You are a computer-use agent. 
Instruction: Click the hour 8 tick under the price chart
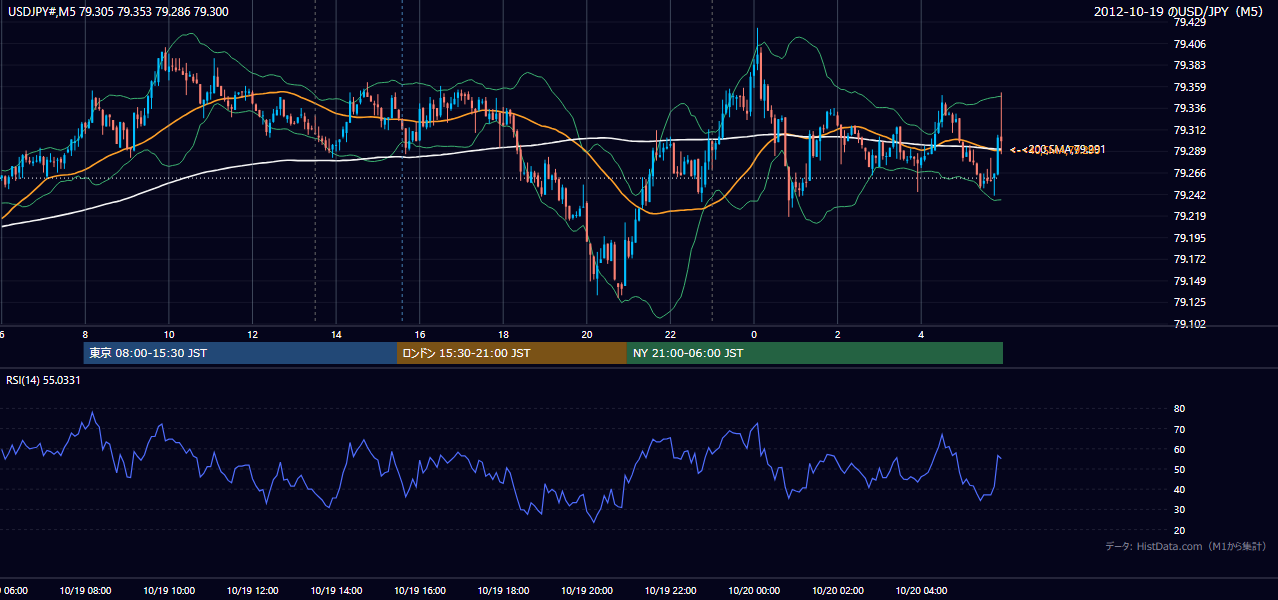[x=85, y=335]
